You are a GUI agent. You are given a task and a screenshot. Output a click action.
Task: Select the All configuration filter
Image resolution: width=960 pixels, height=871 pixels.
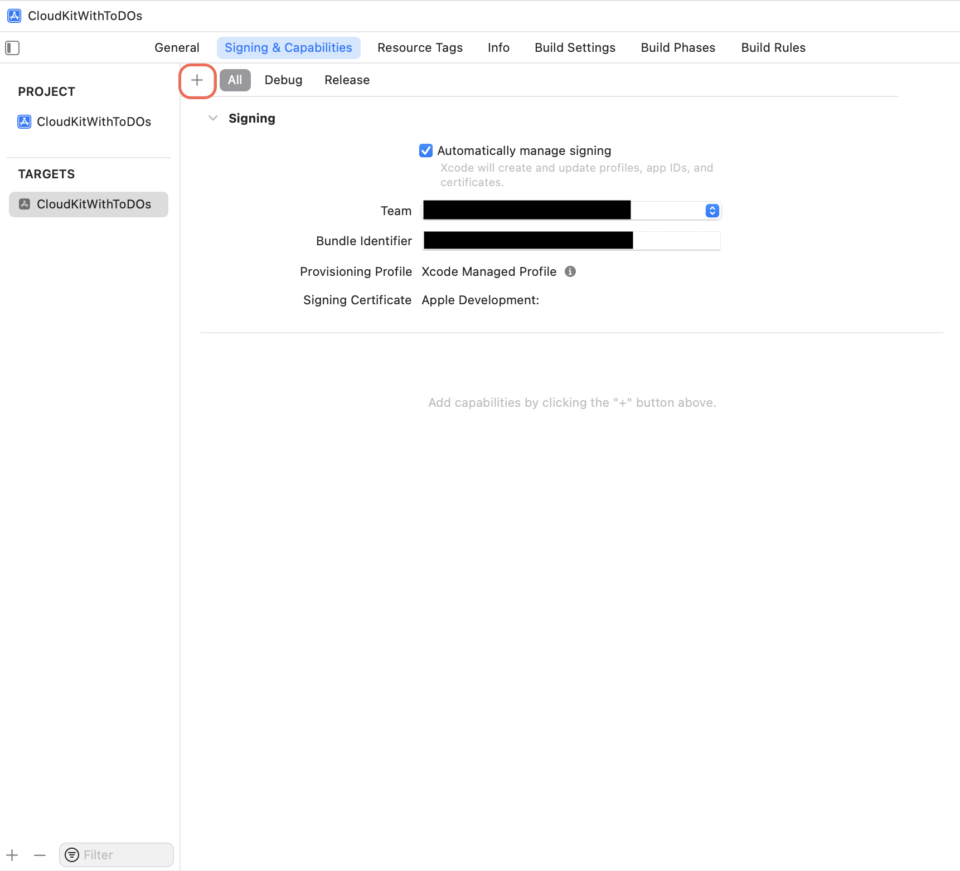[235, 79]
